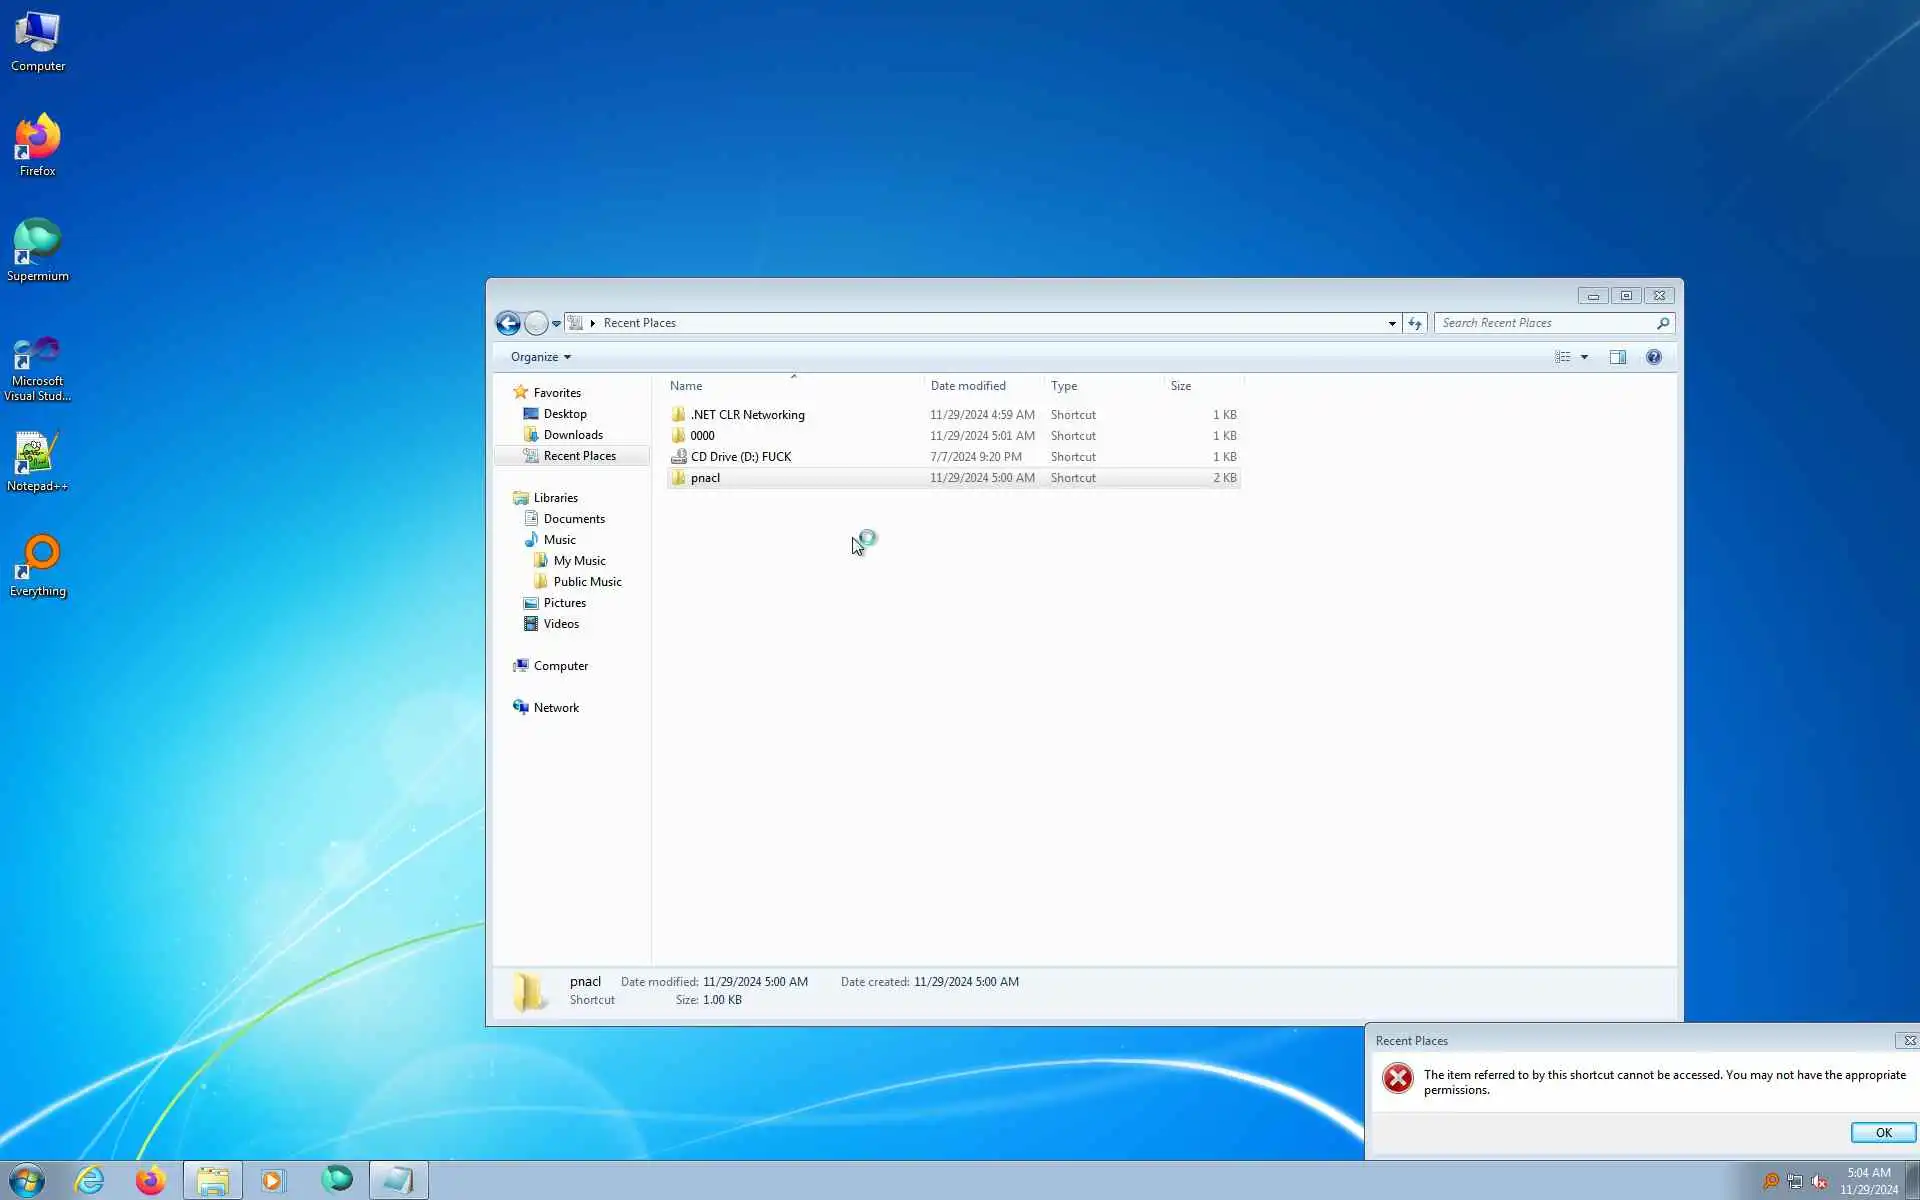Open the Everything desktop shortcut
The image size is (1920, 1200).
[37, 566]
